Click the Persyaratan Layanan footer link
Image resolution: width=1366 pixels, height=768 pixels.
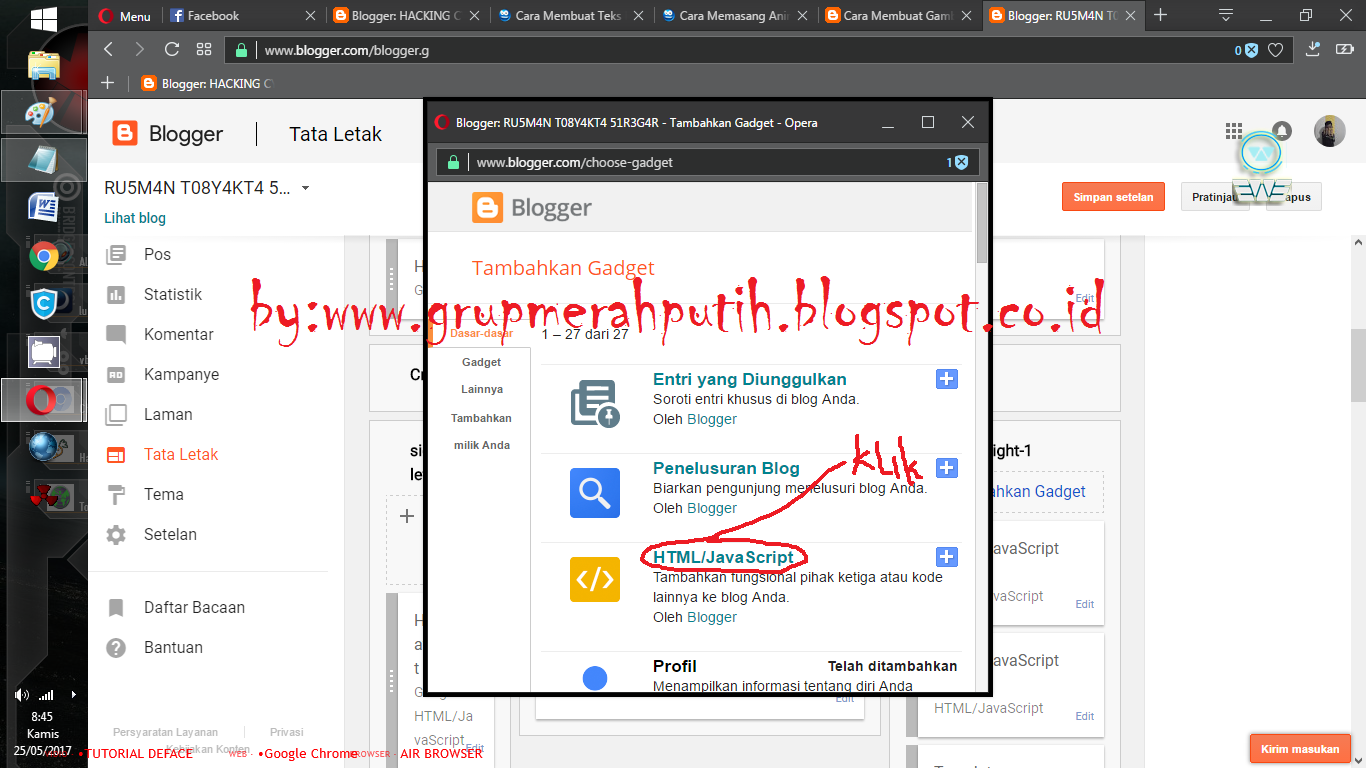point(165,732)
